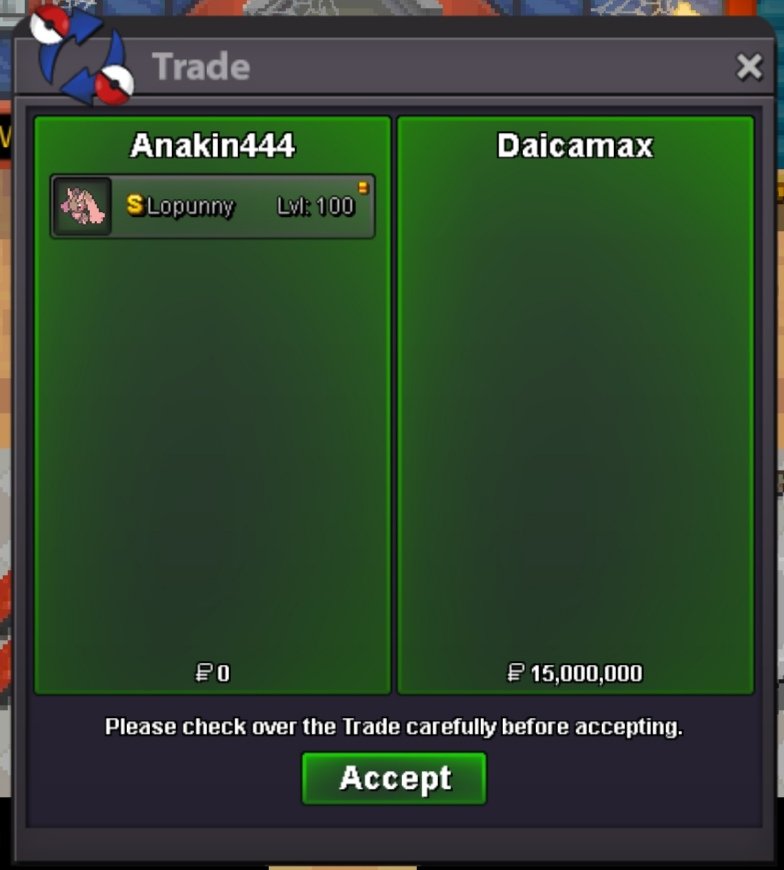Click the 15,000,000 money amount
The height and width of the screenshot is (870, 784).
point(586,673)
